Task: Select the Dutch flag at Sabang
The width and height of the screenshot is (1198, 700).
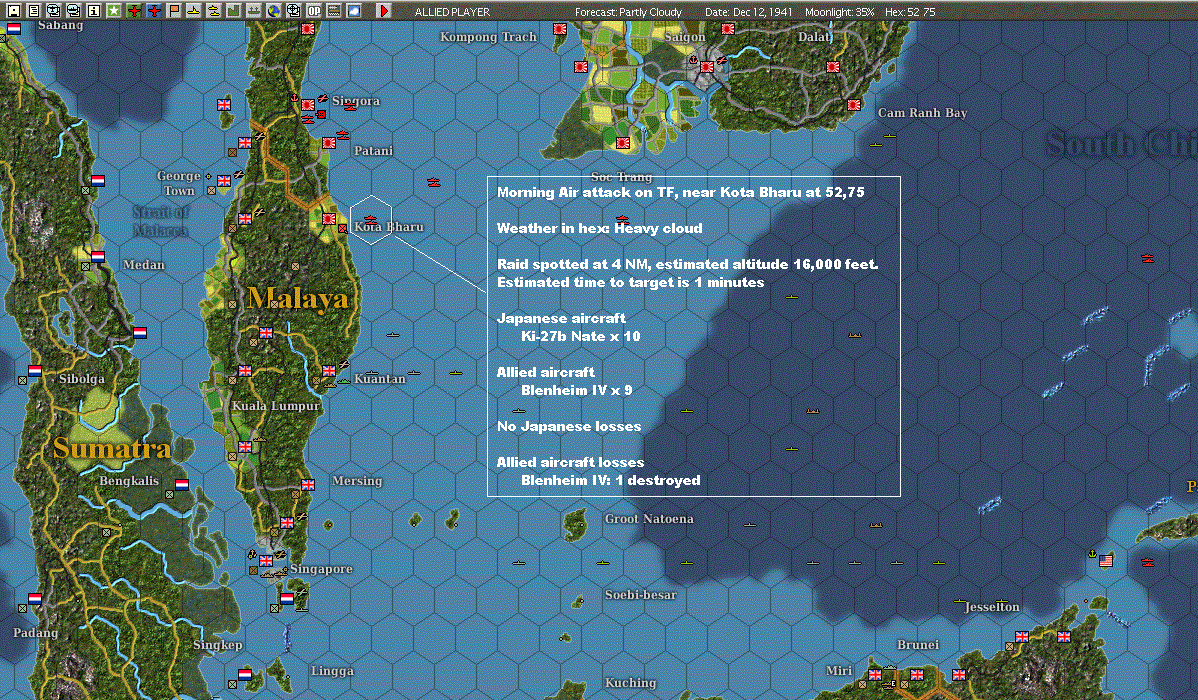Action: tap(14, 29)
